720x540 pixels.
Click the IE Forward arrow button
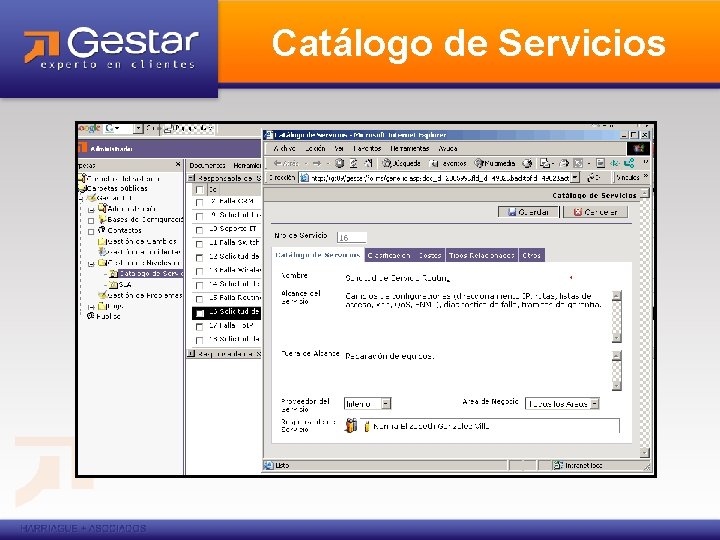(317, 163)
